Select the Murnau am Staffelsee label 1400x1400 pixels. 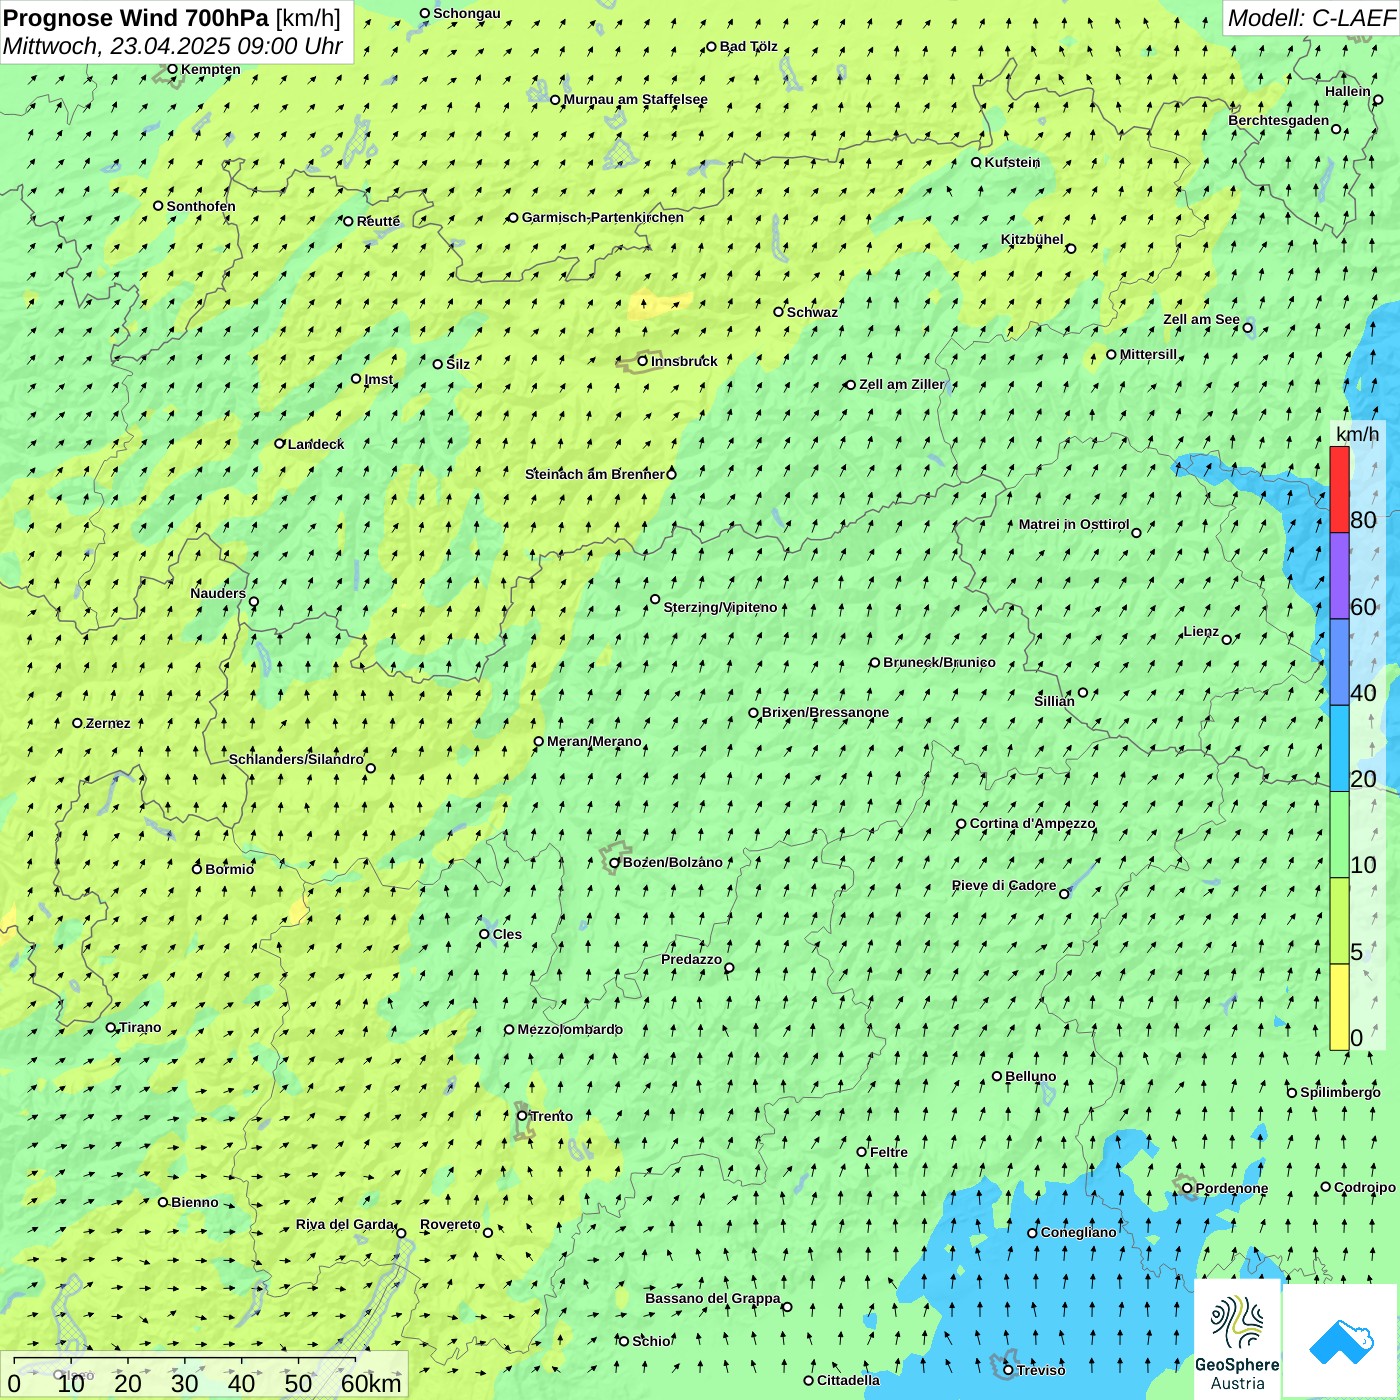[x=636, y=99]
